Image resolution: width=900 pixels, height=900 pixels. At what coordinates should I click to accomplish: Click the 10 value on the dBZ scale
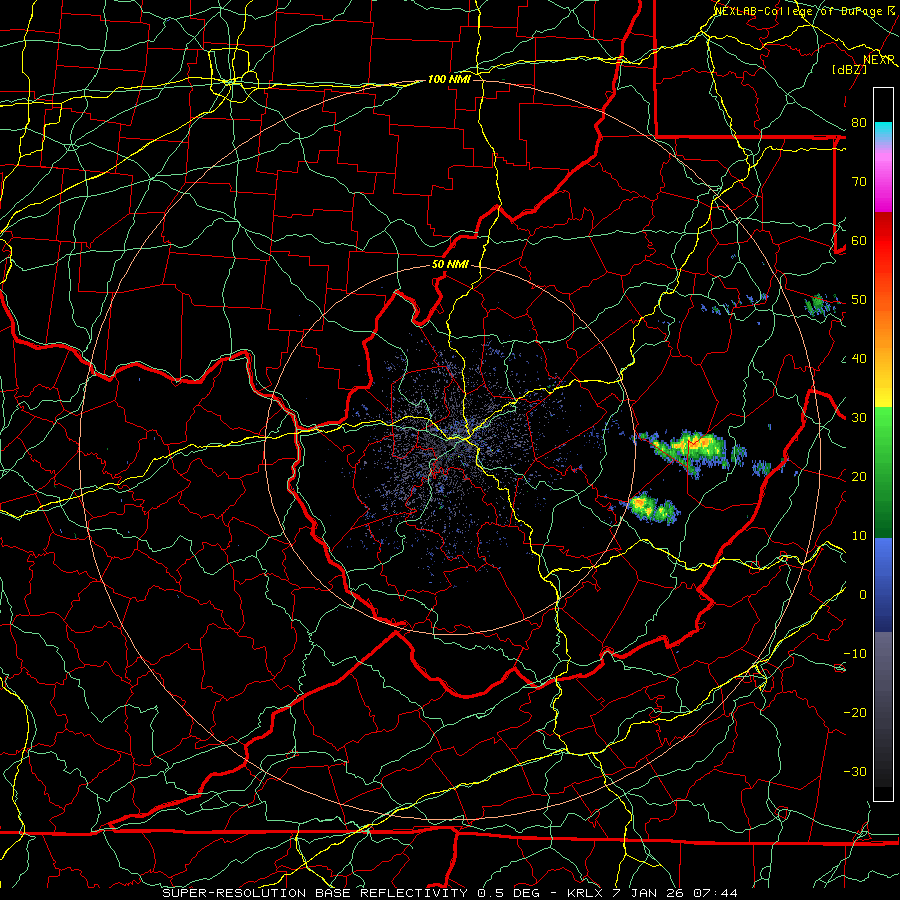859,536
